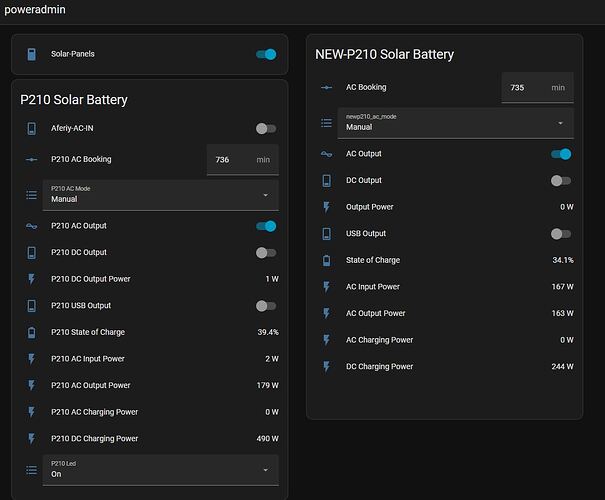This screenshot has height=500, width=605.
Task: Click the P210 AC Mode list icon
Action: click(x=32, y=195)
